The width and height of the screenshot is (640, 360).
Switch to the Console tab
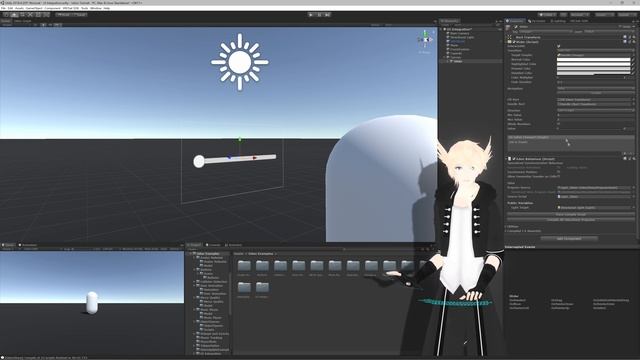(x=213, y=245)
